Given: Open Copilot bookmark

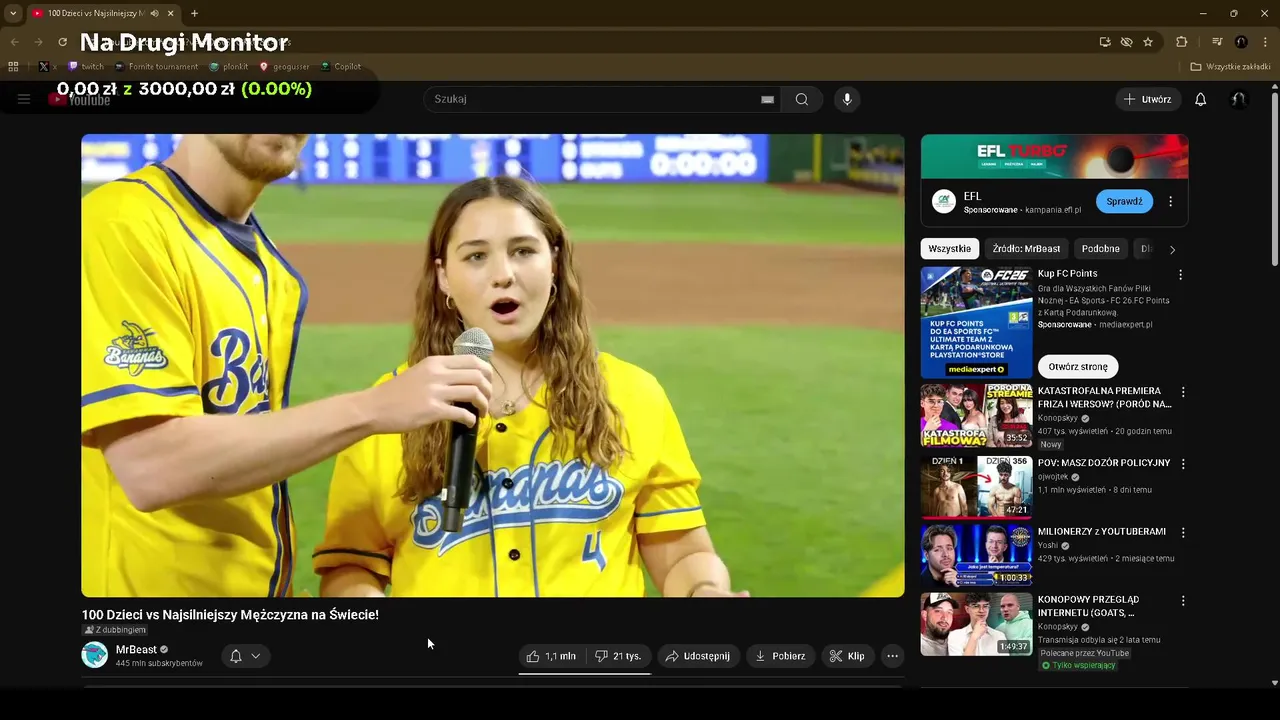Looking at the screenshot, I should coord(341,67).
